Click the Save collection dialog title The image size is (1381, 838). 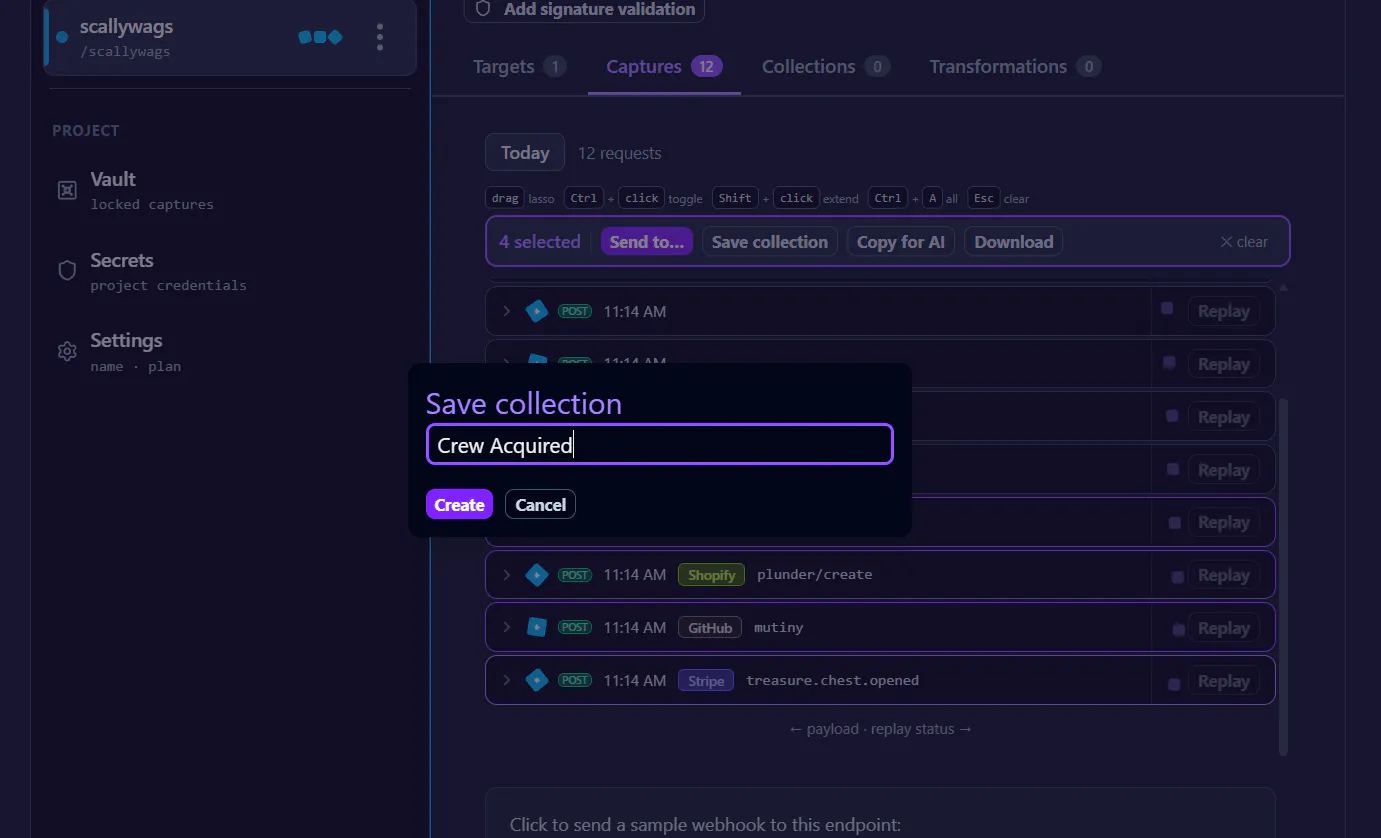[x=524, y=403]
